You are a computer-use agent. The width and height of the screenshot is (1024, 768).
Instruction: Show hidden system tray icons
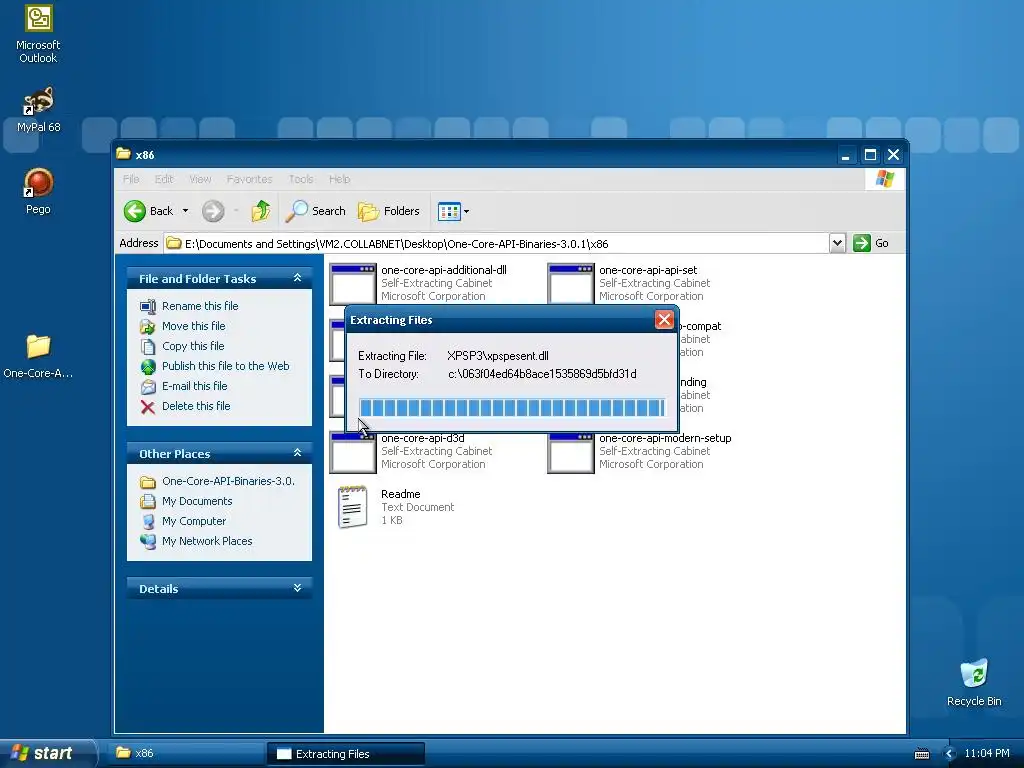[x=950, y=754]
